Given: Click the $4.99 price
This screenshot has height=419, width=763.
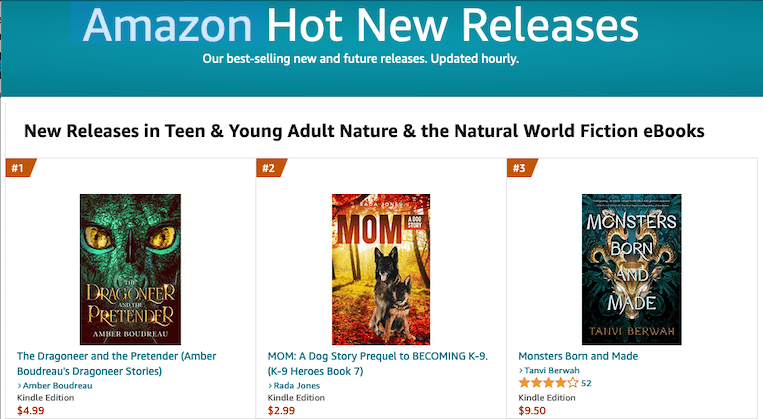Looking at the screenshot, I should click(31, 409).
